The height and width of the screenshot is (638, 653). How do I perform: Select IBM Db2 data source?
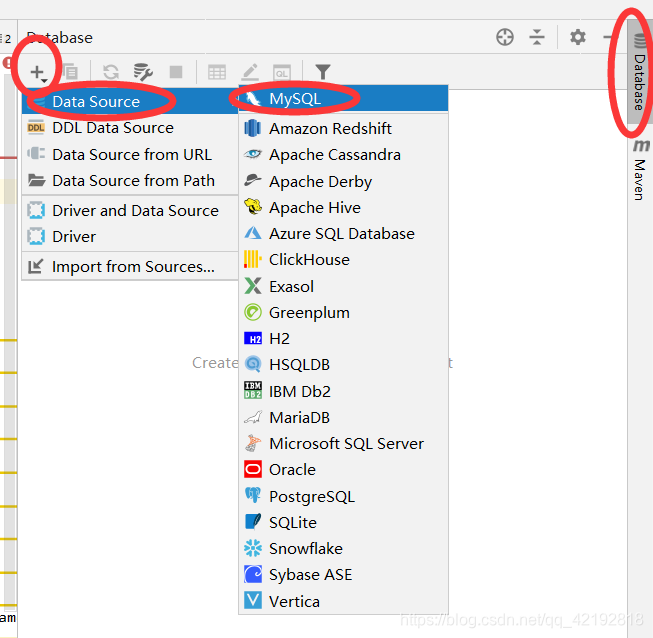tap(344, 391)
